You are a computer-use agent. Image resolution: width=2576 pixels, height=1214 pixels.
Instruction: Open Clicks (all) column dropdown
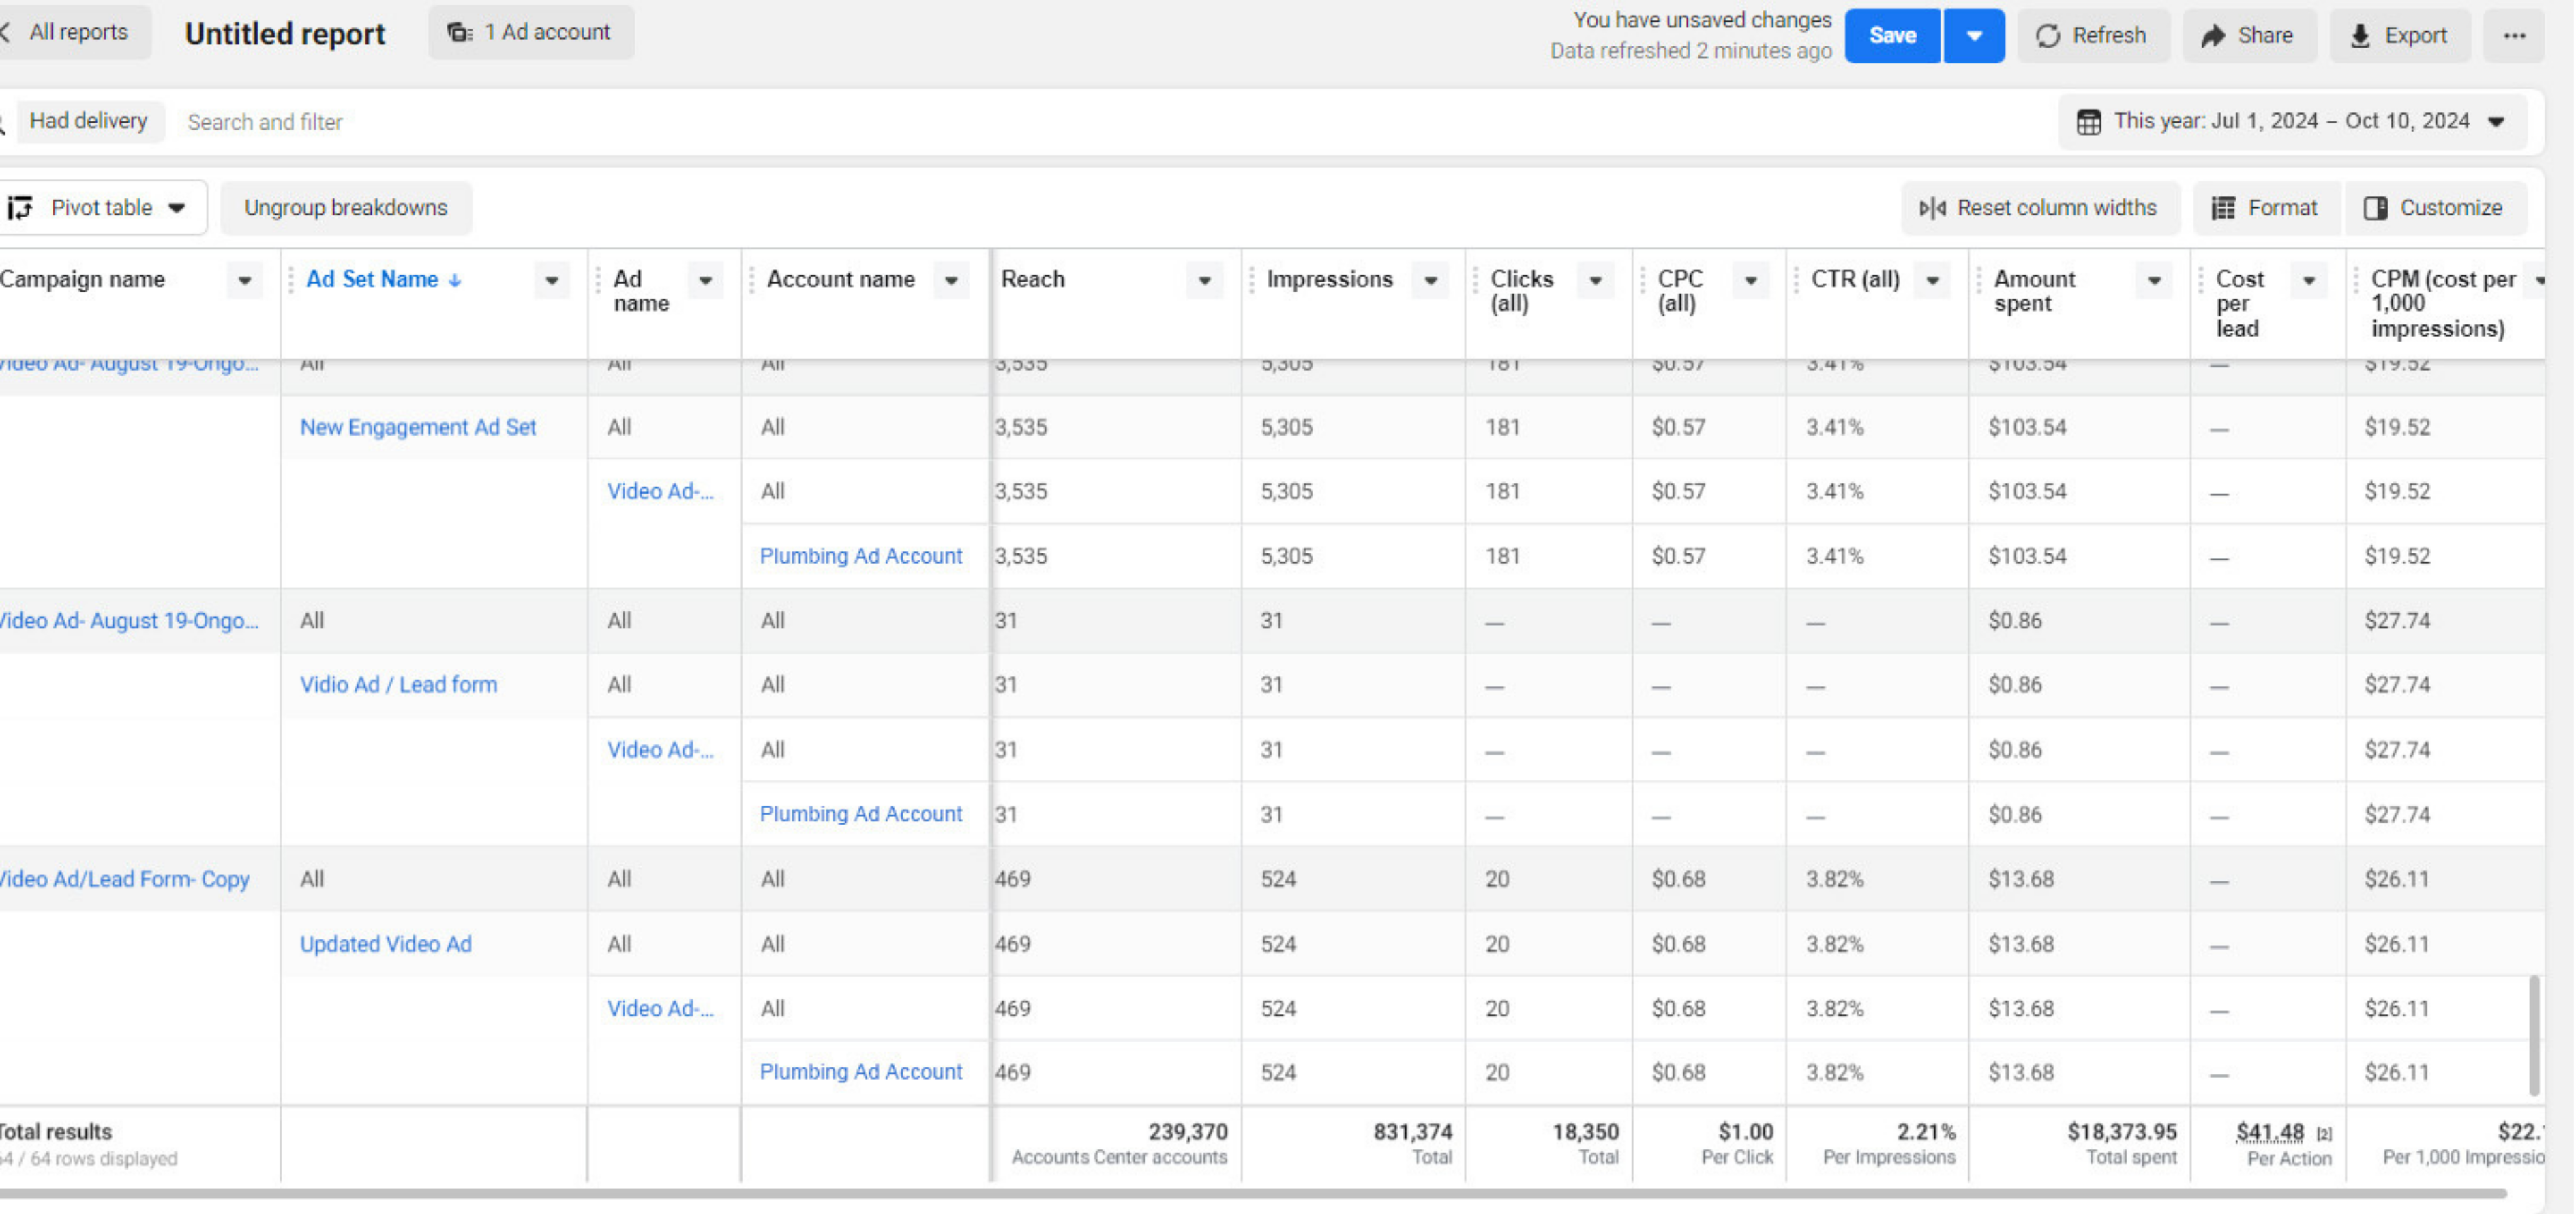1595,281
